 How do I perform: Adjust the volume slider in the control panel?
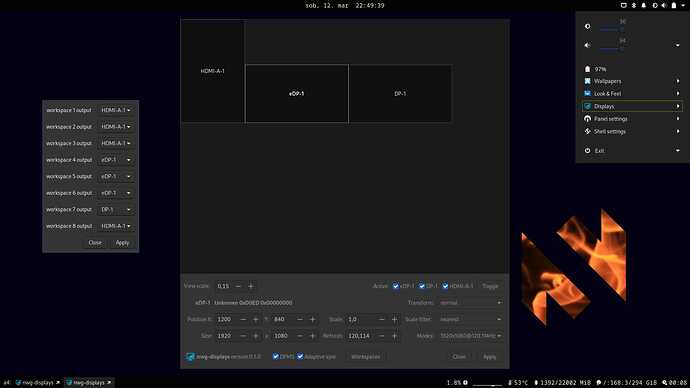point(612,49)
